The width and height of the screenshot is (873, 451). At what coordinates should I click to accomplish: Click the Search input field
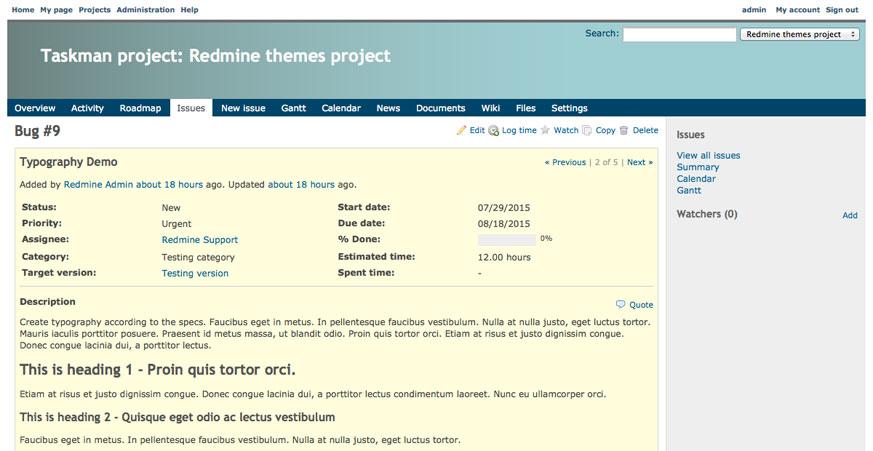679,35
